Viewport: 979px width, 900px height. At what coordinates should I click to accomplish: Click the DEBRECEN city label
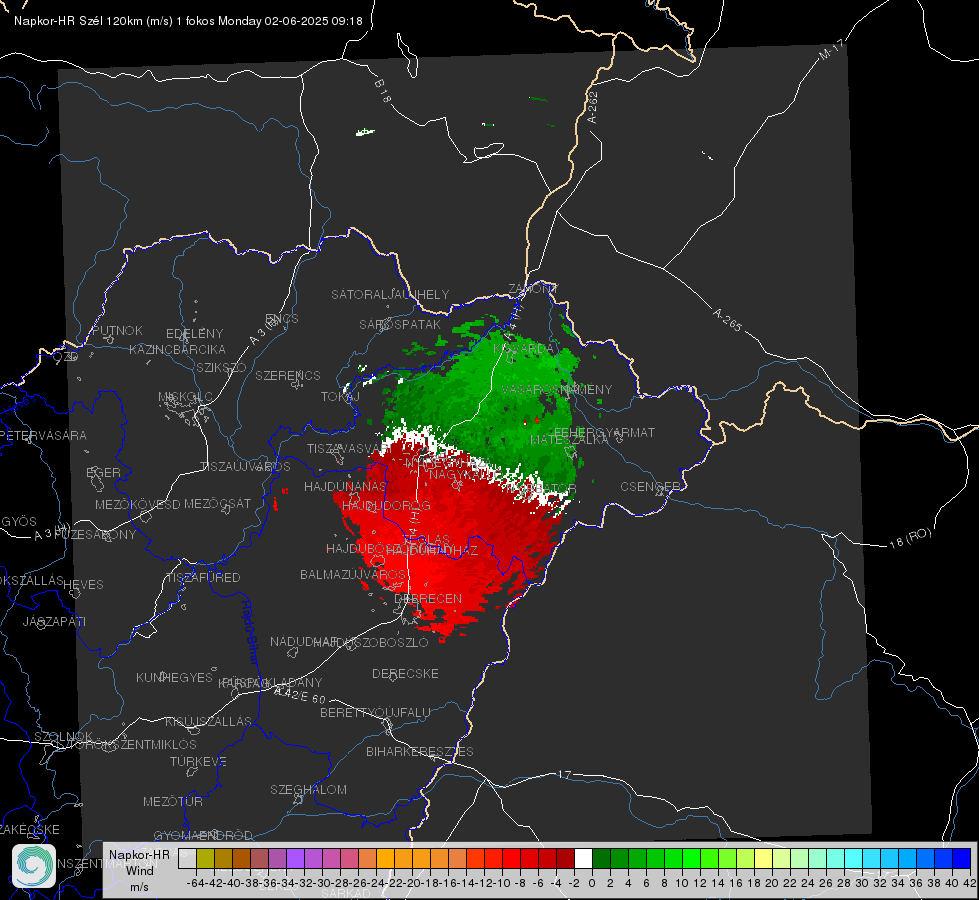tap(428, 598)
